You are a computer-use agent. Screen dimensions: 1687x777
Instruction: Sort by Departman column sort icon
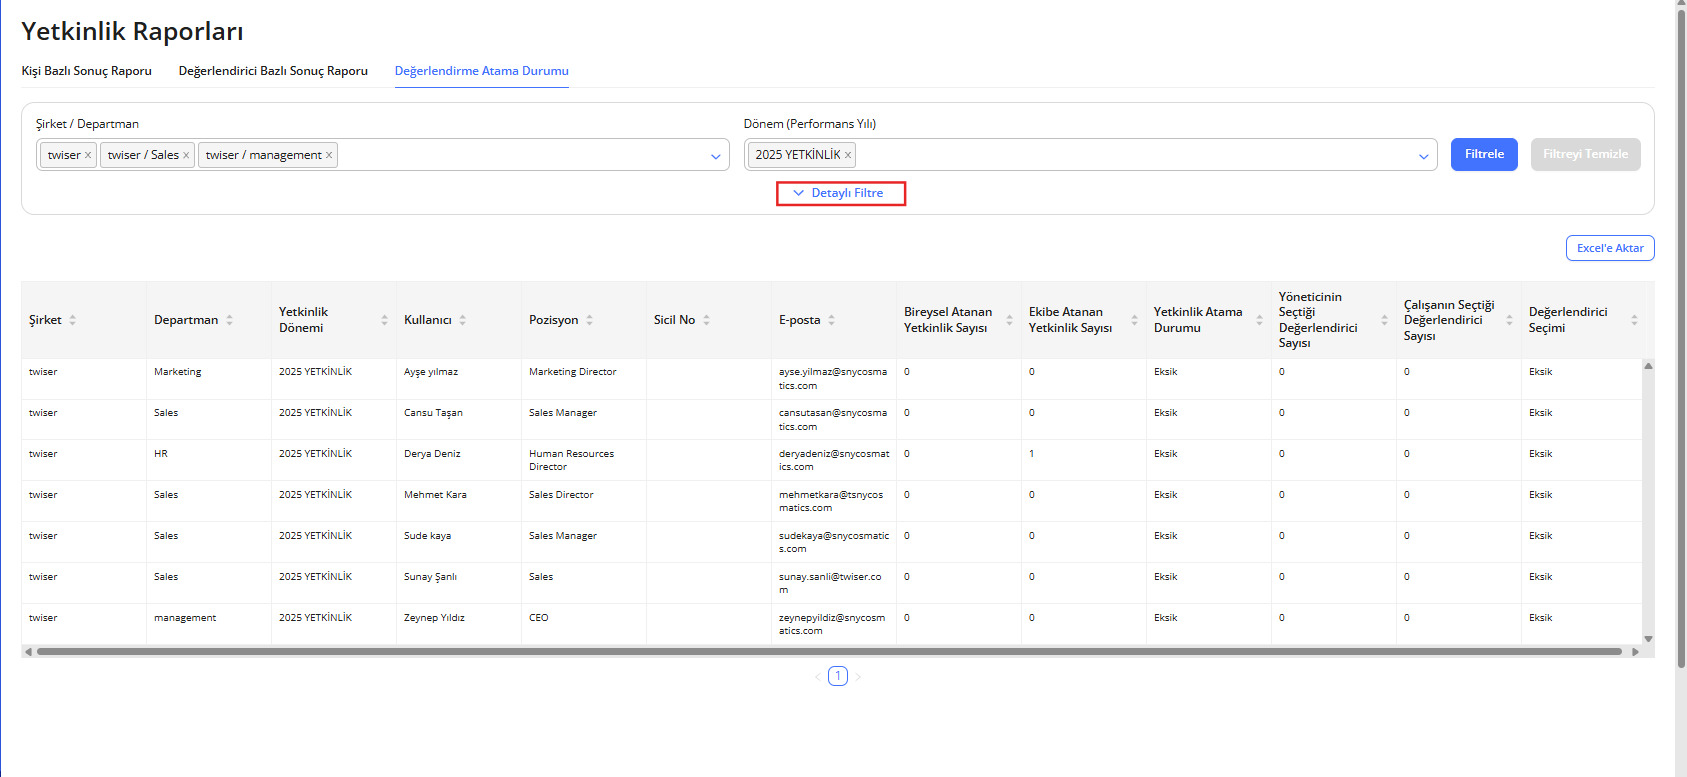(x=230, y=320)
